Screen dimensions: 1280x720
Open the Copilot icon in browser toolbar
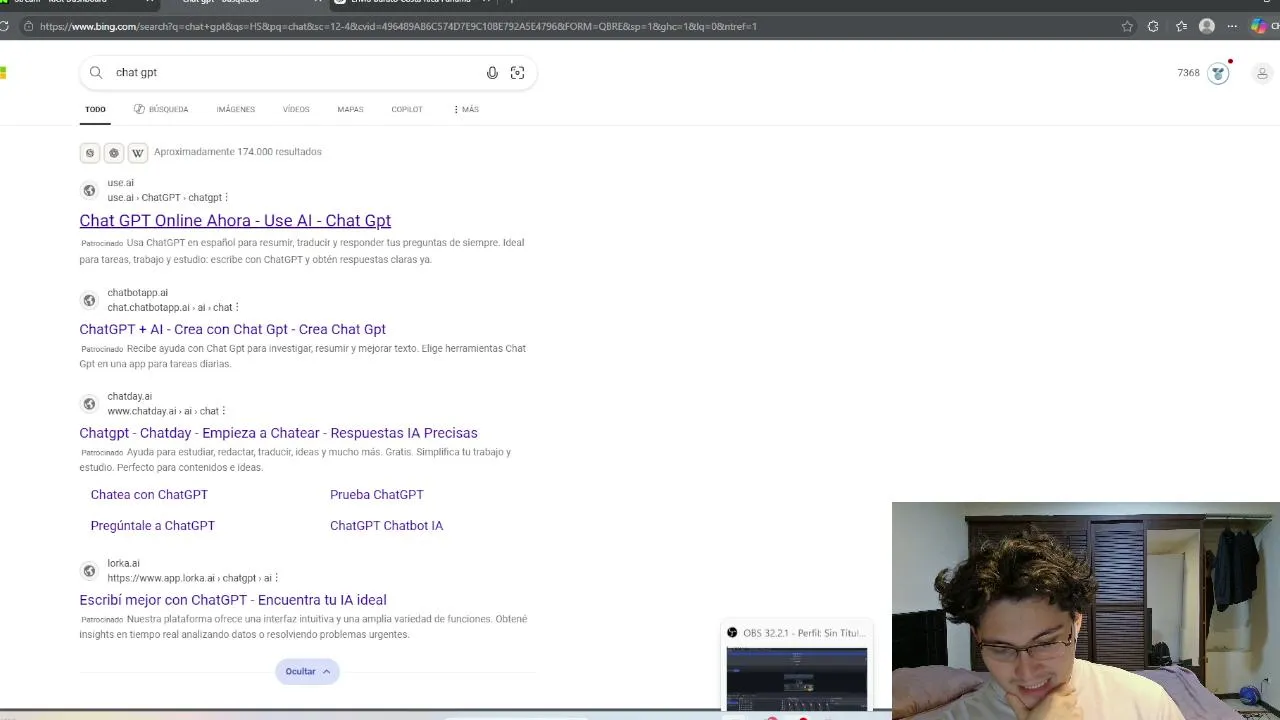(1259, 26)
